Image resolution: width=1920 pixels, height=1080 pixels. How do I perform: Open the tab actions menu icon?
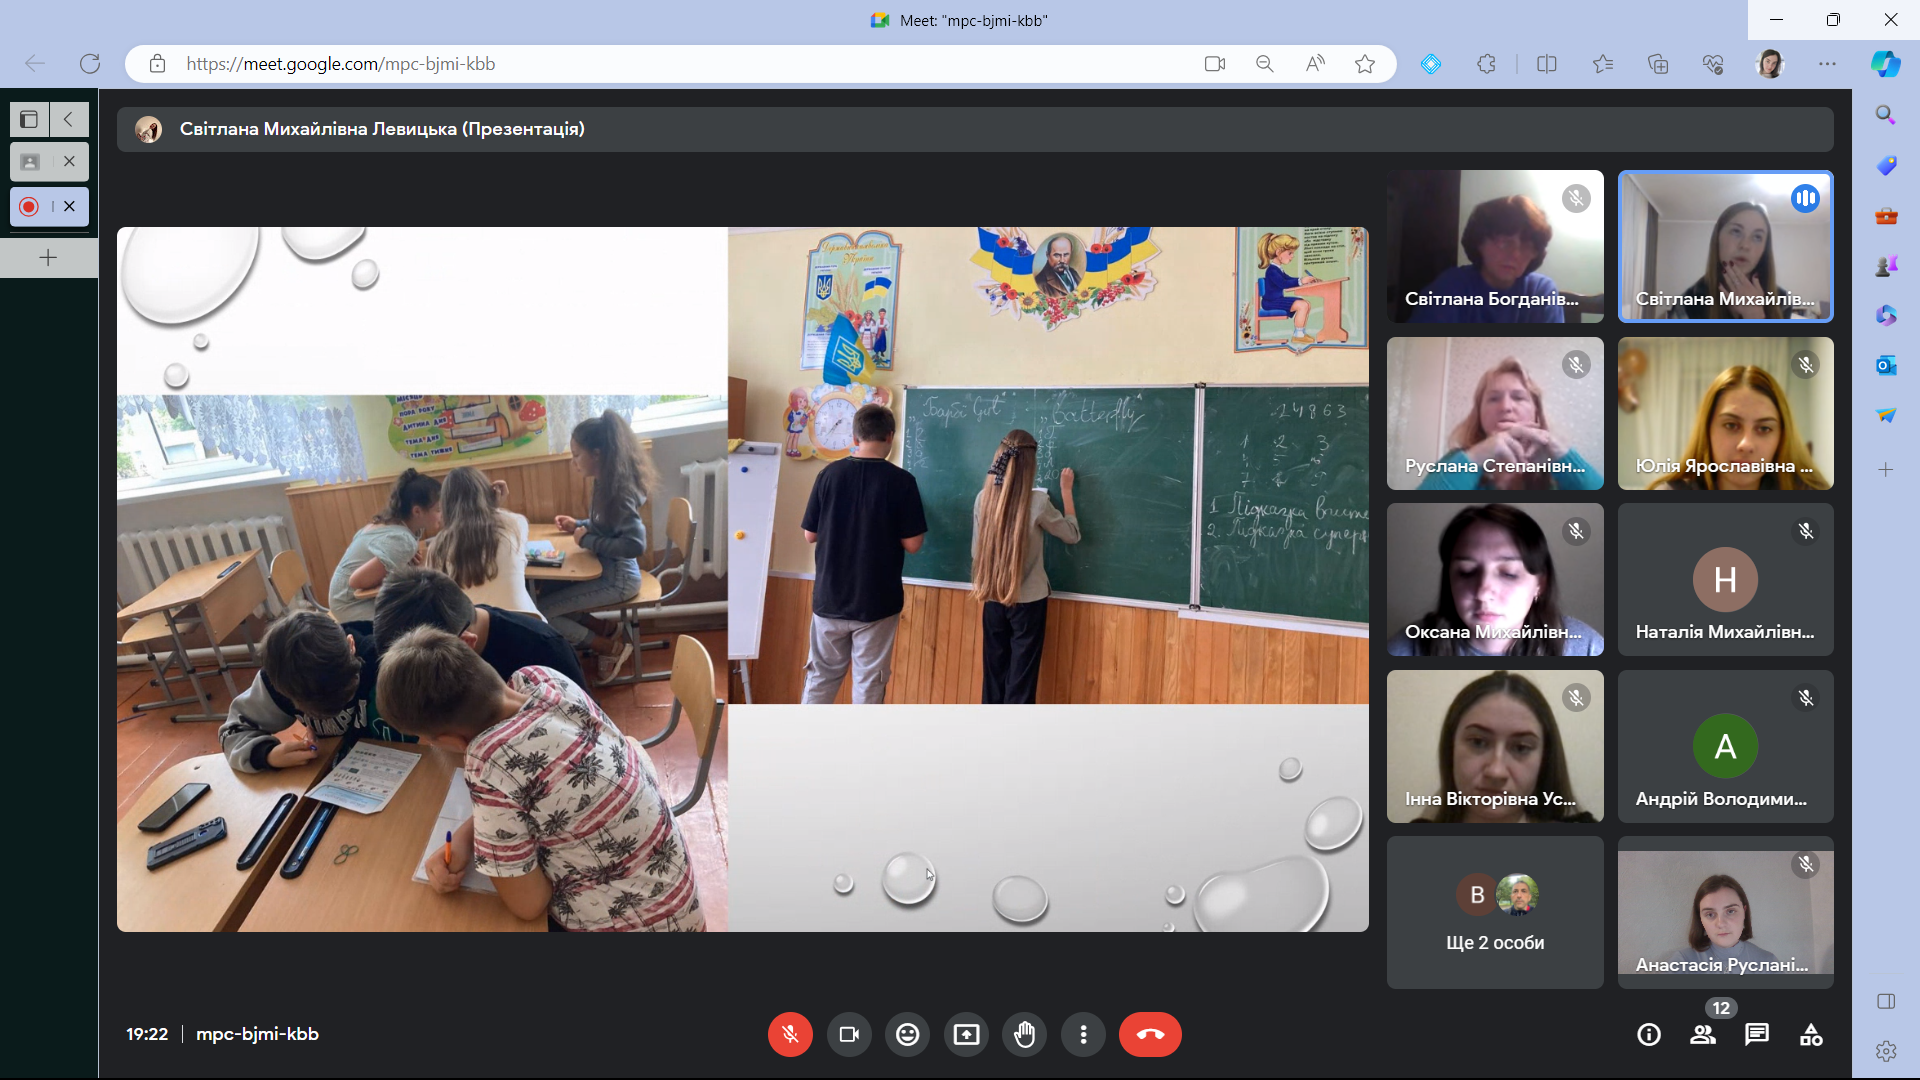pos(29,120)
